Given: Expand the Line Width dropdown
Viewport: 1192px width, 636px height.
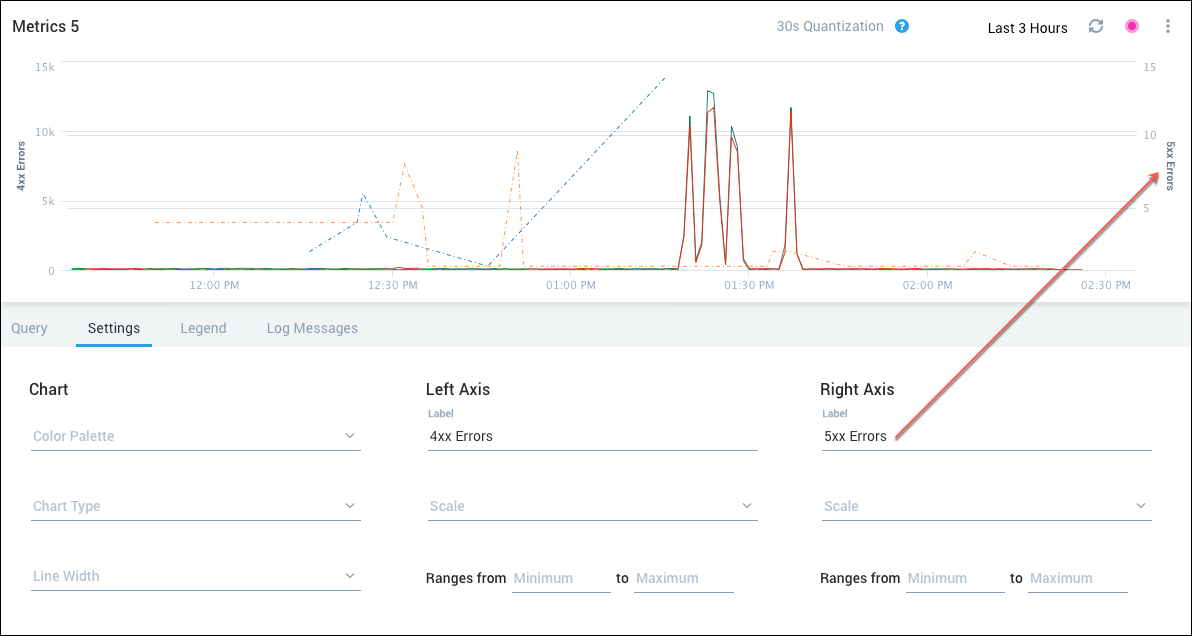Looking at the screenshot, I should [196, 576].
